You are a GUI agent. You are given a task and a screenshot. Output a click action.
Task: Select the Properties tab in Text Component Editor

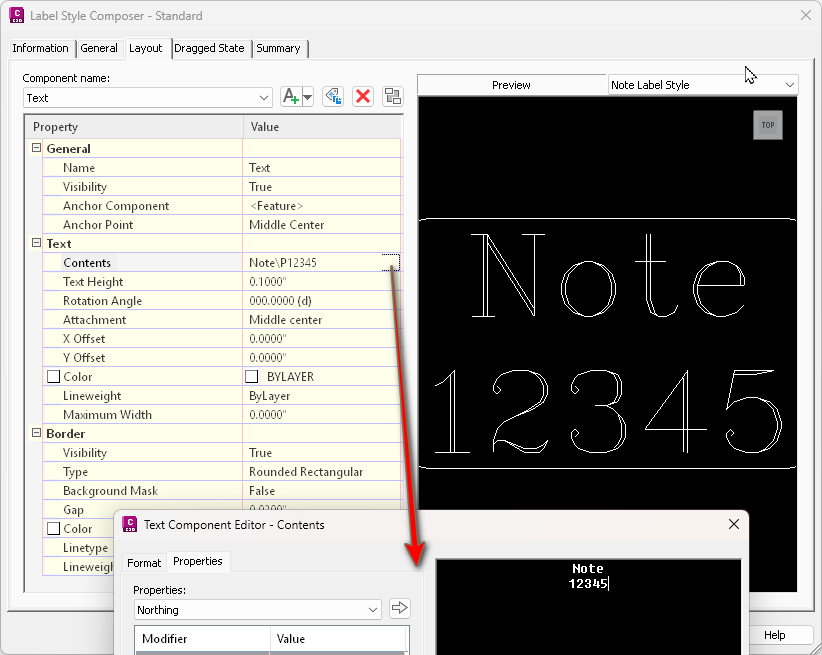pos(198,561)
